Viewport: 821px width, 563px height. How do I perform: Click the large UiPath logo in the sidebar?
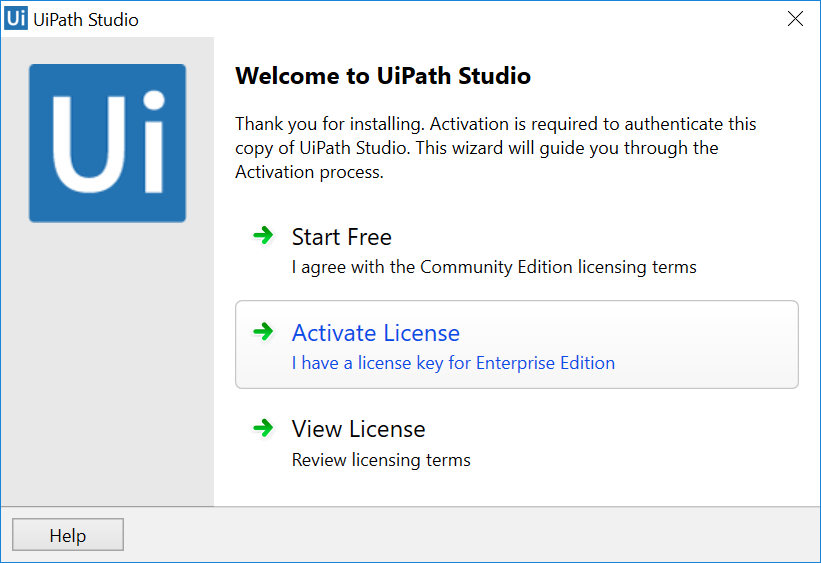pyautogui.click(x=107, y=143)
